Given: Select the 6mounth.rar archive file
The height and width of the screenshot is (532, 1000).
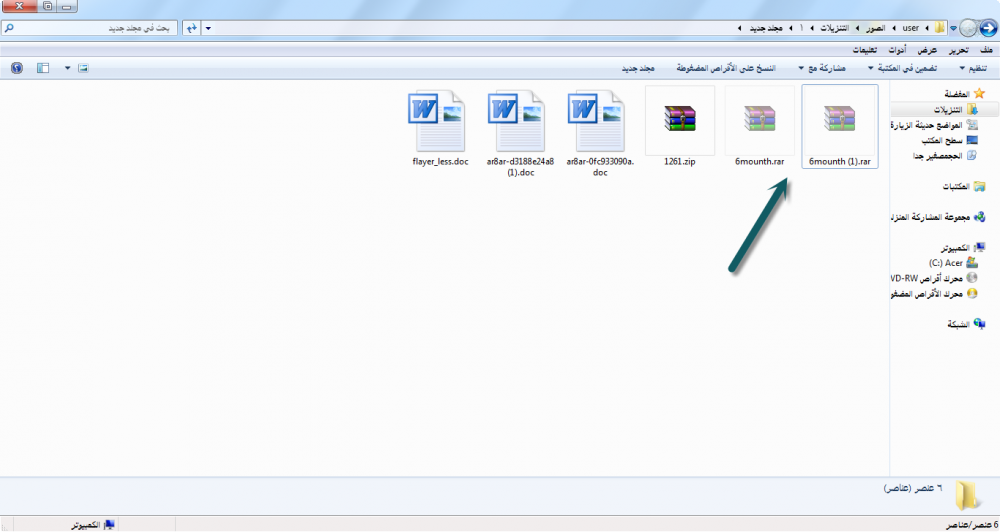Looking at the screenshot, I should tap(760, 127).
